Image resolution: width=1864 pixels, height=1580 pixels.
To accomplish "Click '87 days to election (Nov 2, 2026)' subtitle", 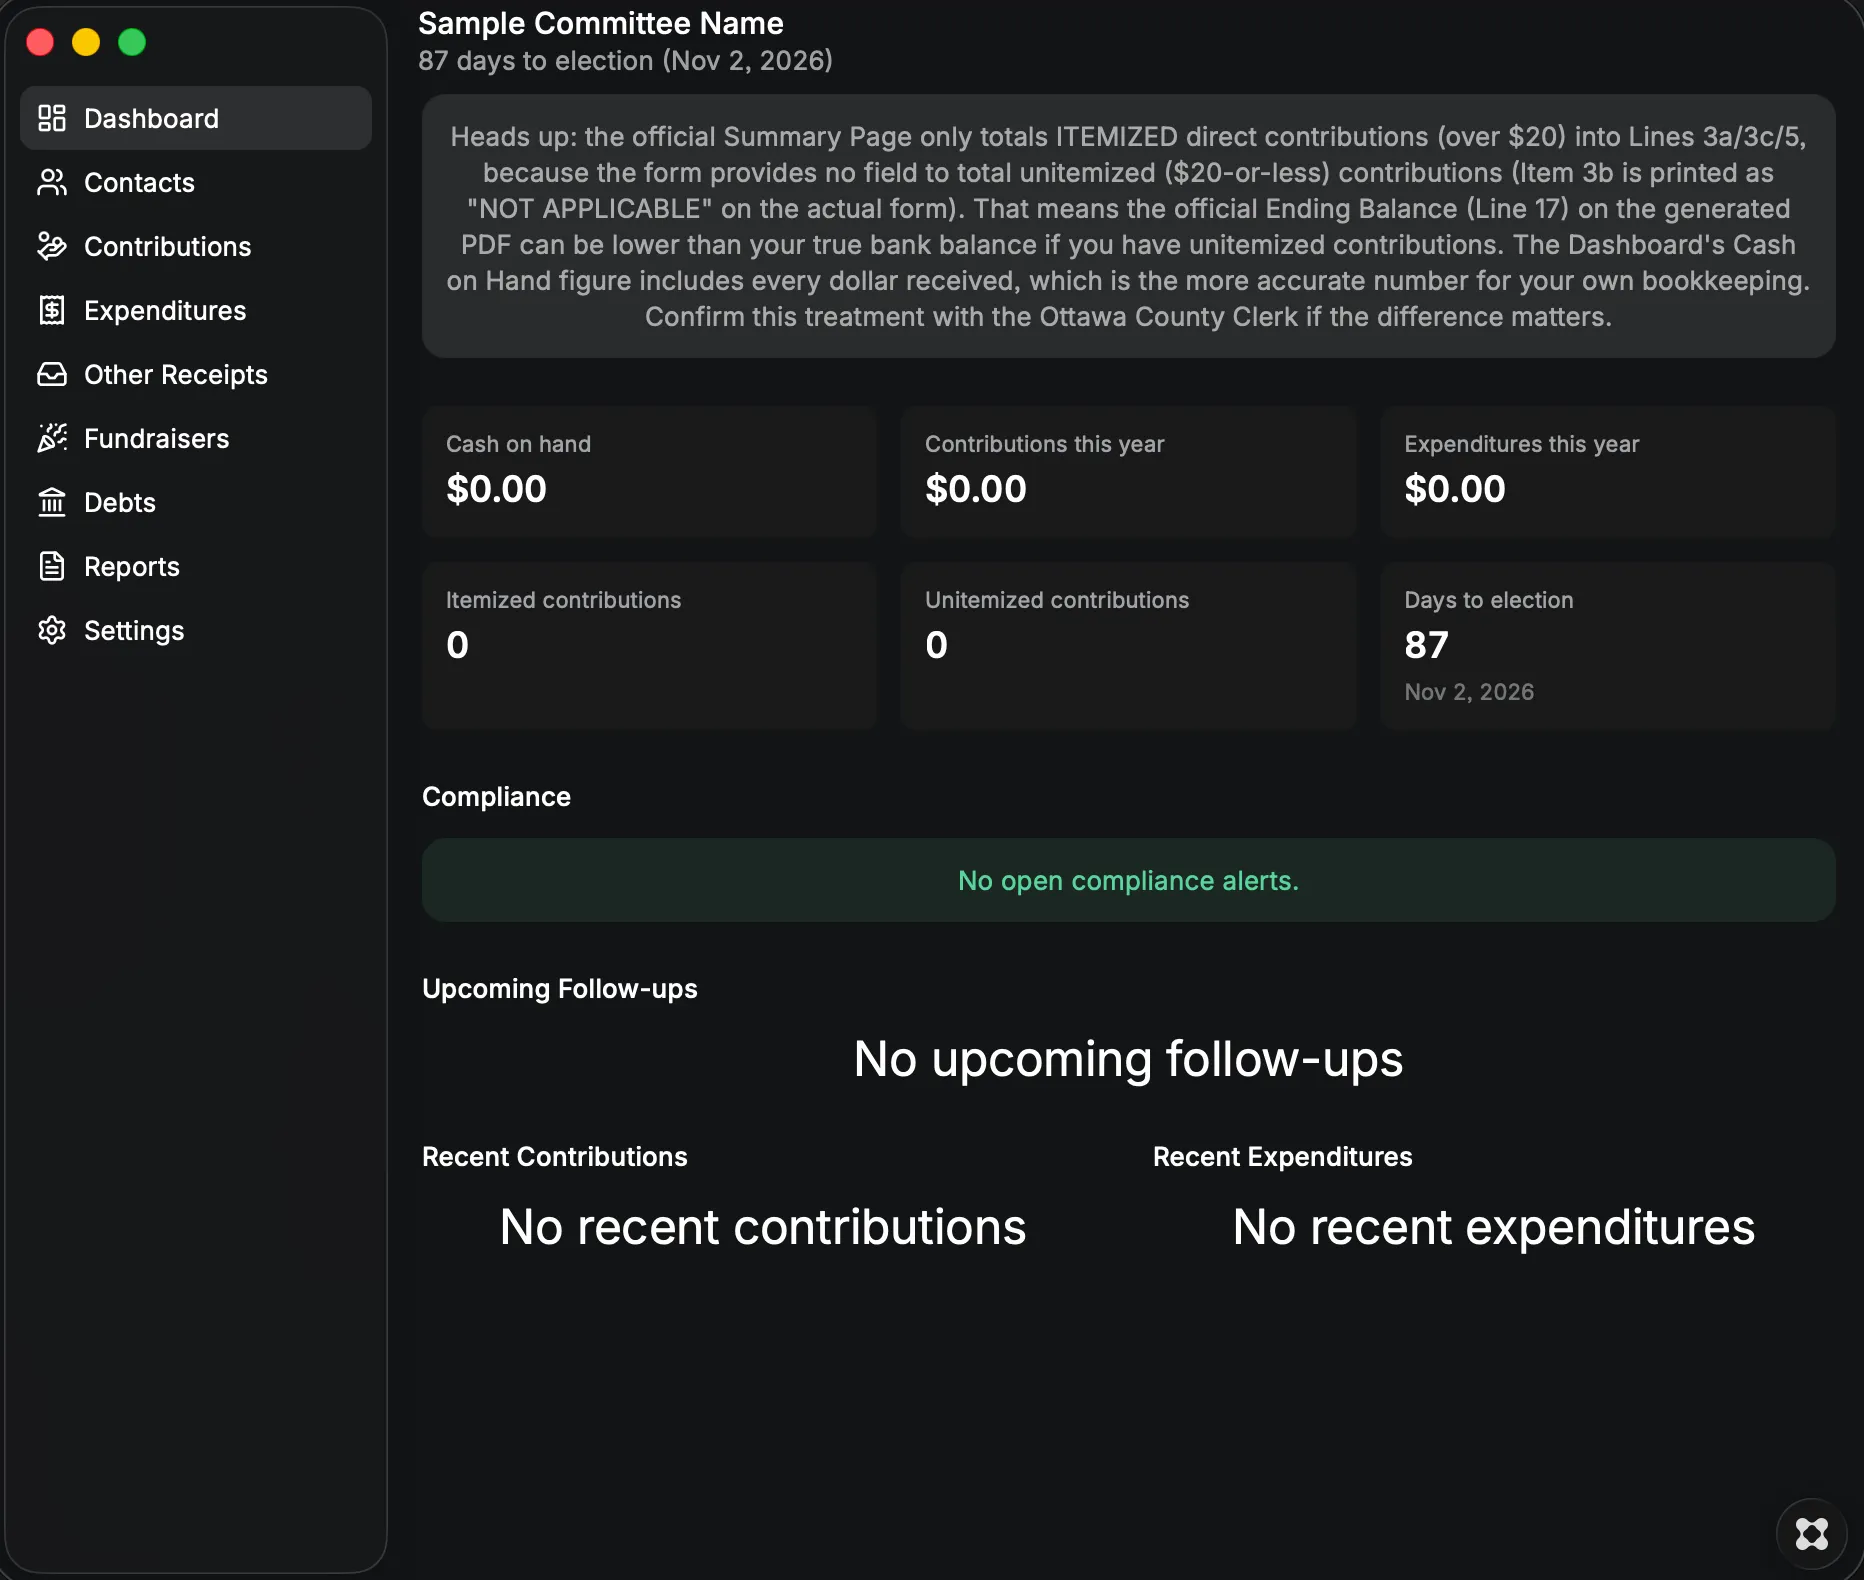I will [626, 61].
